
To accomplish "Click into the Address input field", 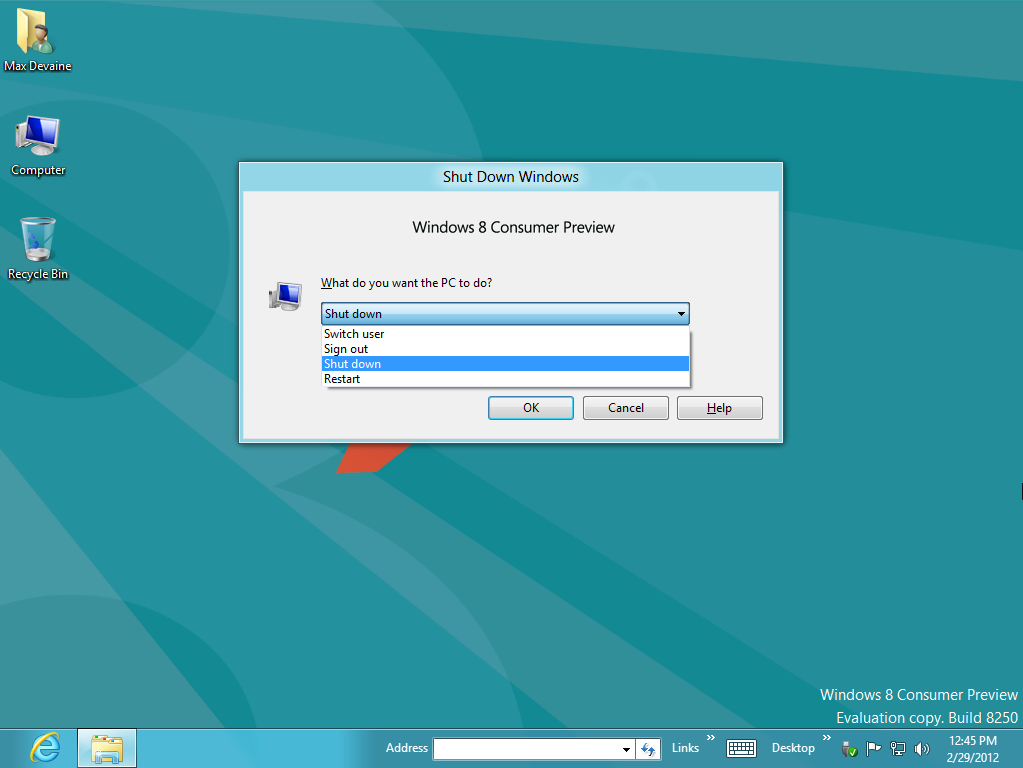I will pos(526,749).
